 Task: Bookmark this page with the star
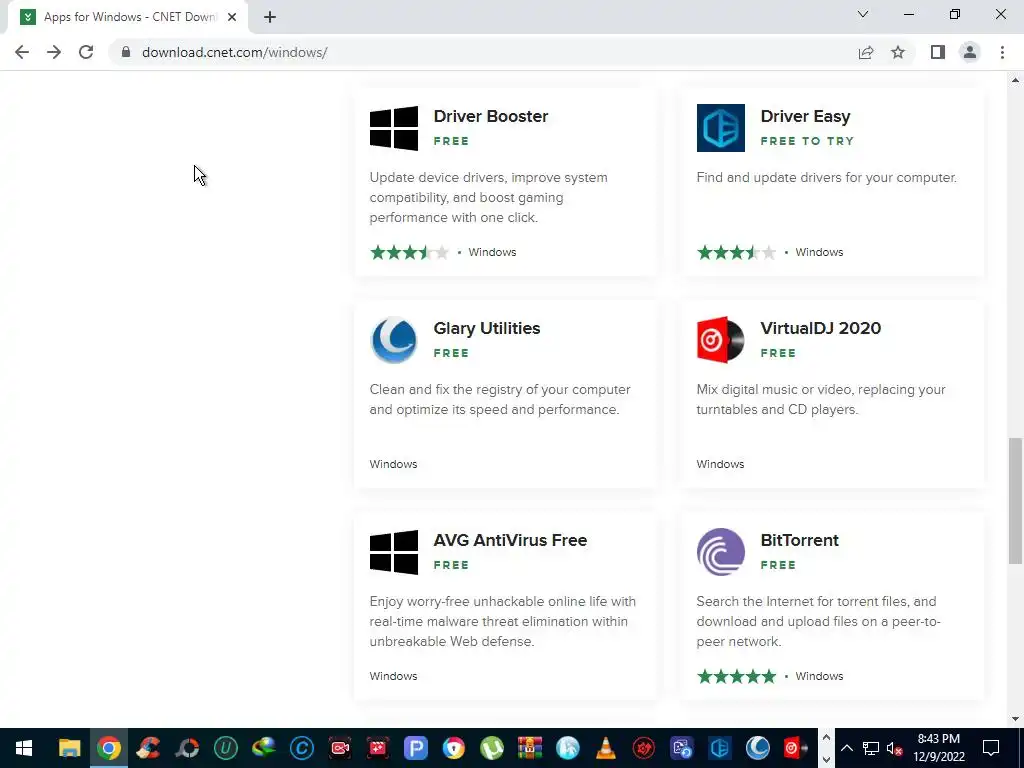(x=898, y=52)
